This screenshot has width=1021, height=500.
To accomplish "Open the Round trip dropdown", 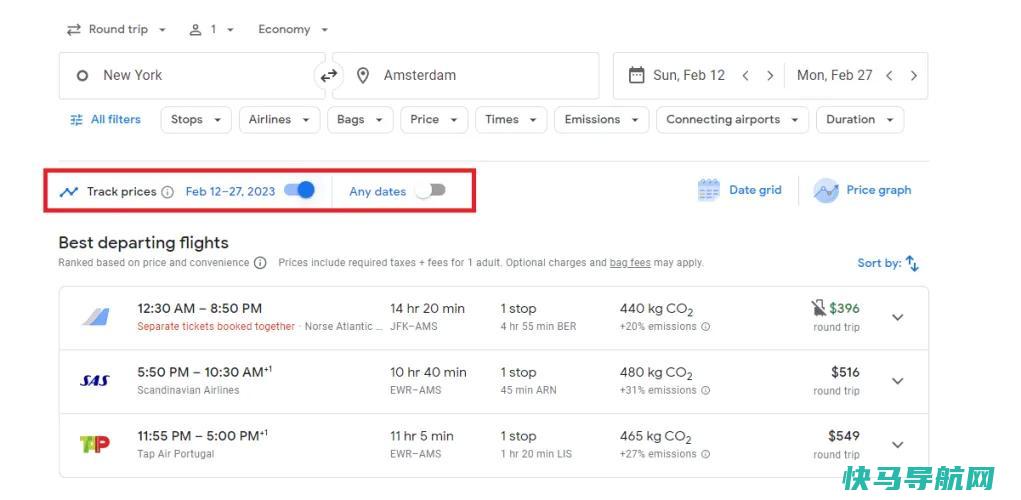I will click(x=117, y=29).
